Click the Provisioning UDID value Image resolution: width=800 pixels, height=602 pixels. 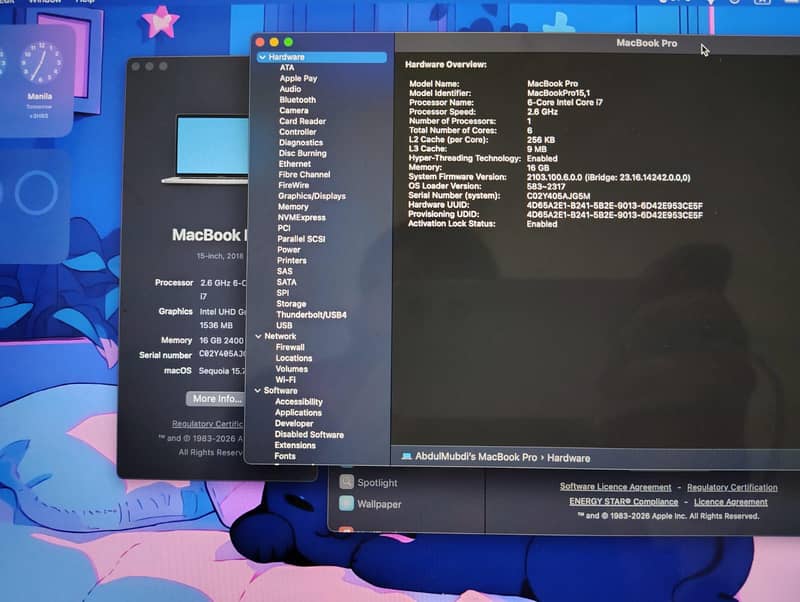(614, 215)
